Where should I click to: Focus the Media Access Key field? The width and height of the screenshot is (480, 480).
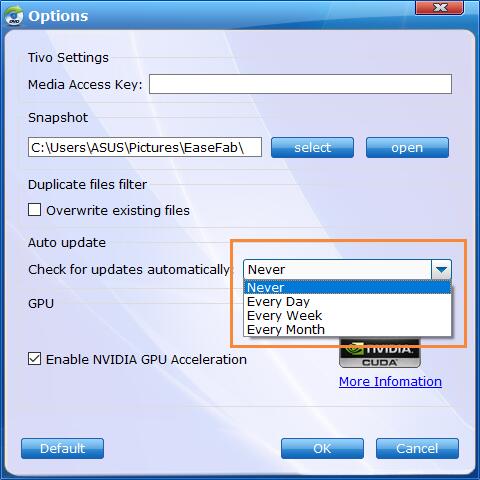300,84
